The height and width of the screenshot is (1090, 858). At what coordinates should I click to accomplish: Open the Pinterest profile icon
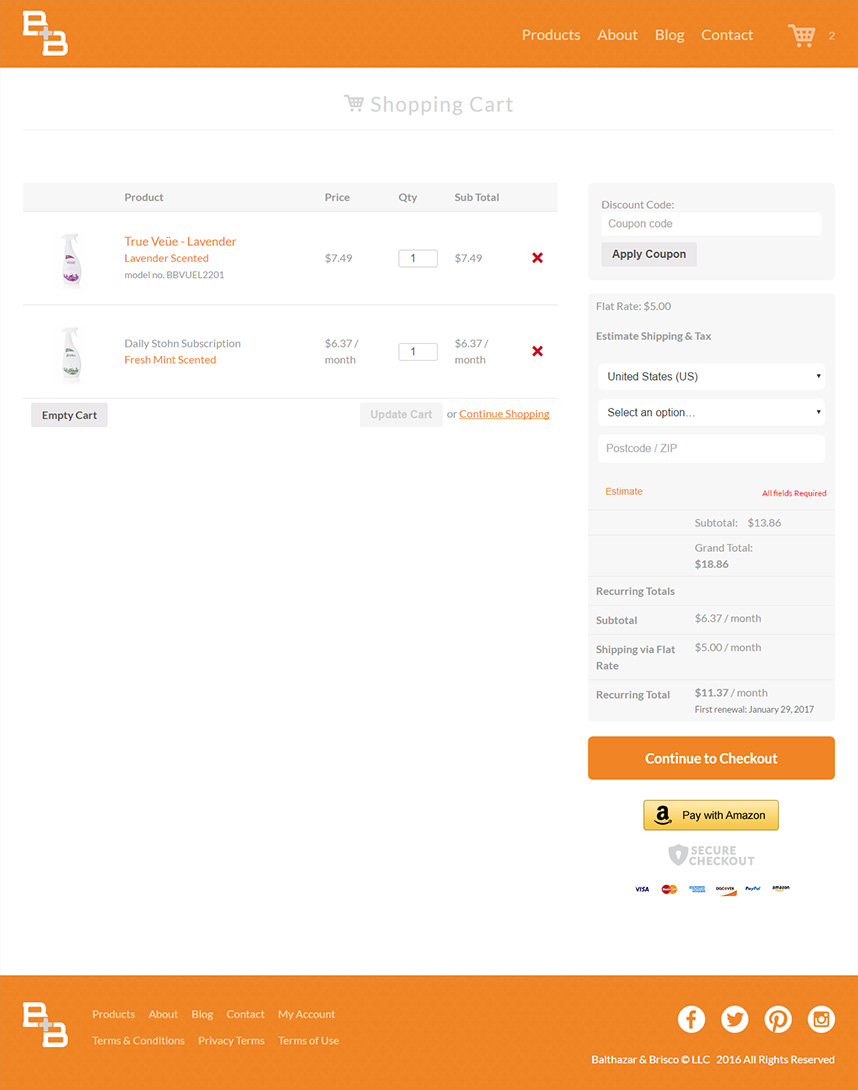pos(778,1019)
